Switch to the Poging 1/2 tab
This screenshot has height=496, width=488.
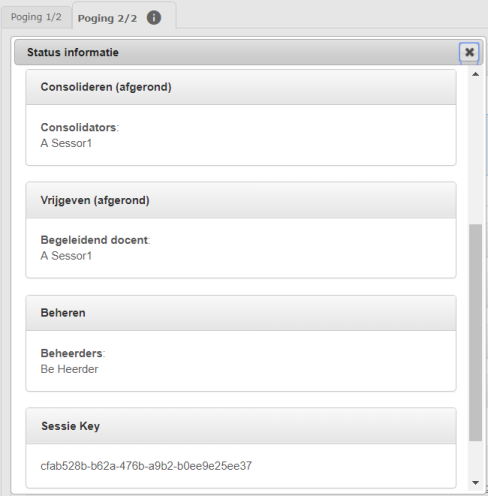[36, 17]
